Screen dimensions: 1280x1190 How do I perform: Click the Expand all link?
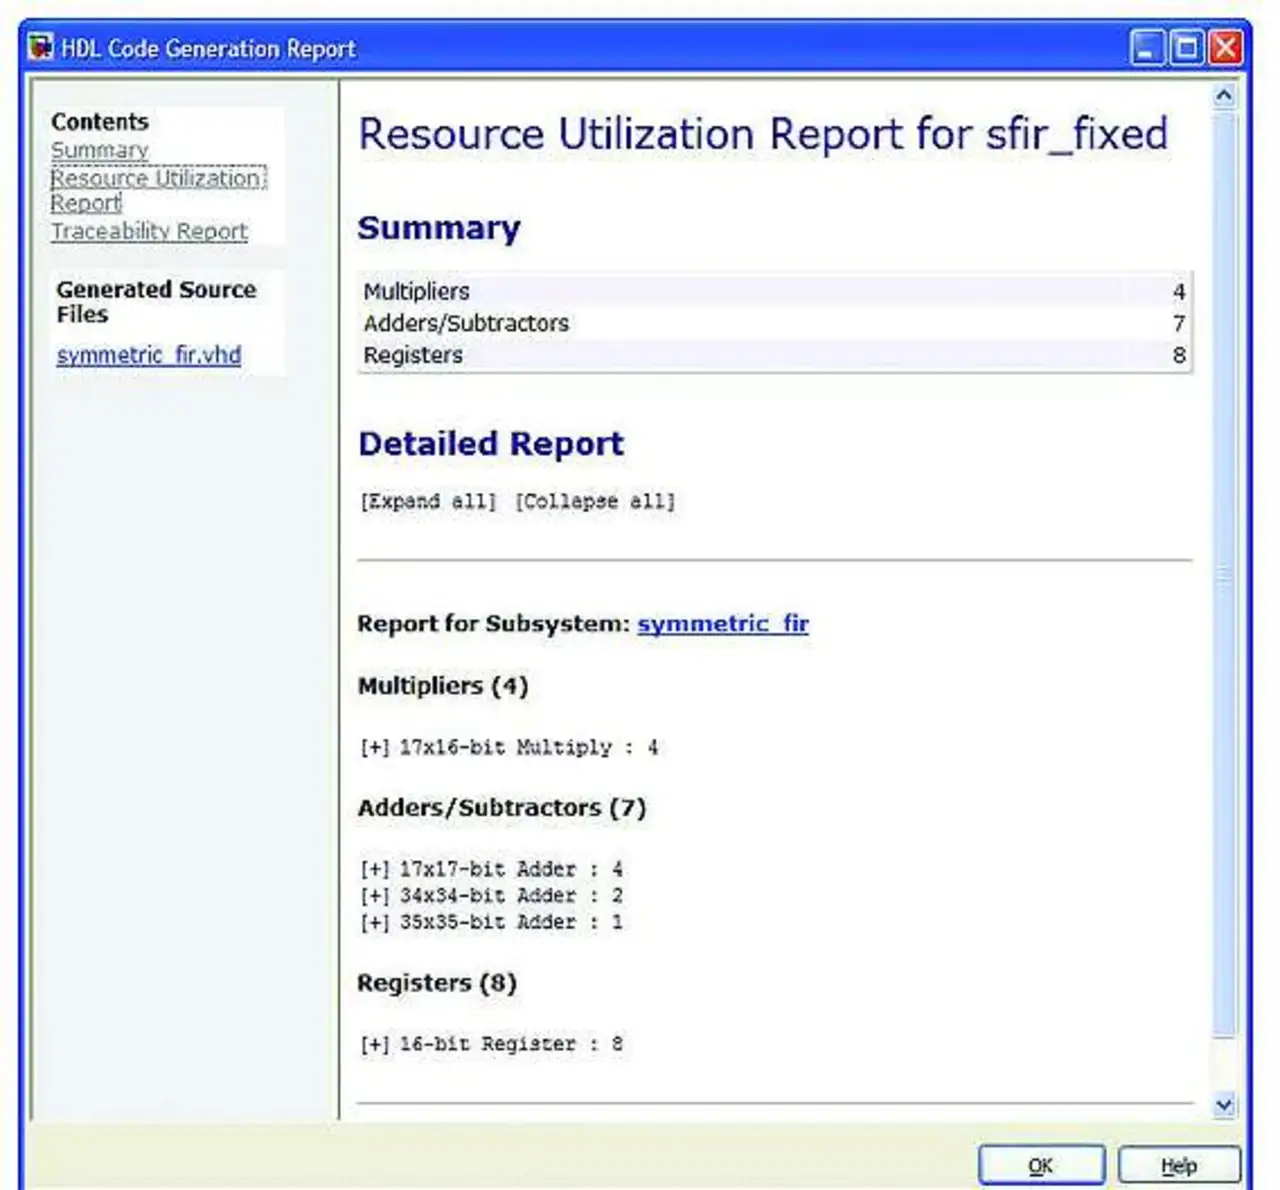(x=428, y=501)
